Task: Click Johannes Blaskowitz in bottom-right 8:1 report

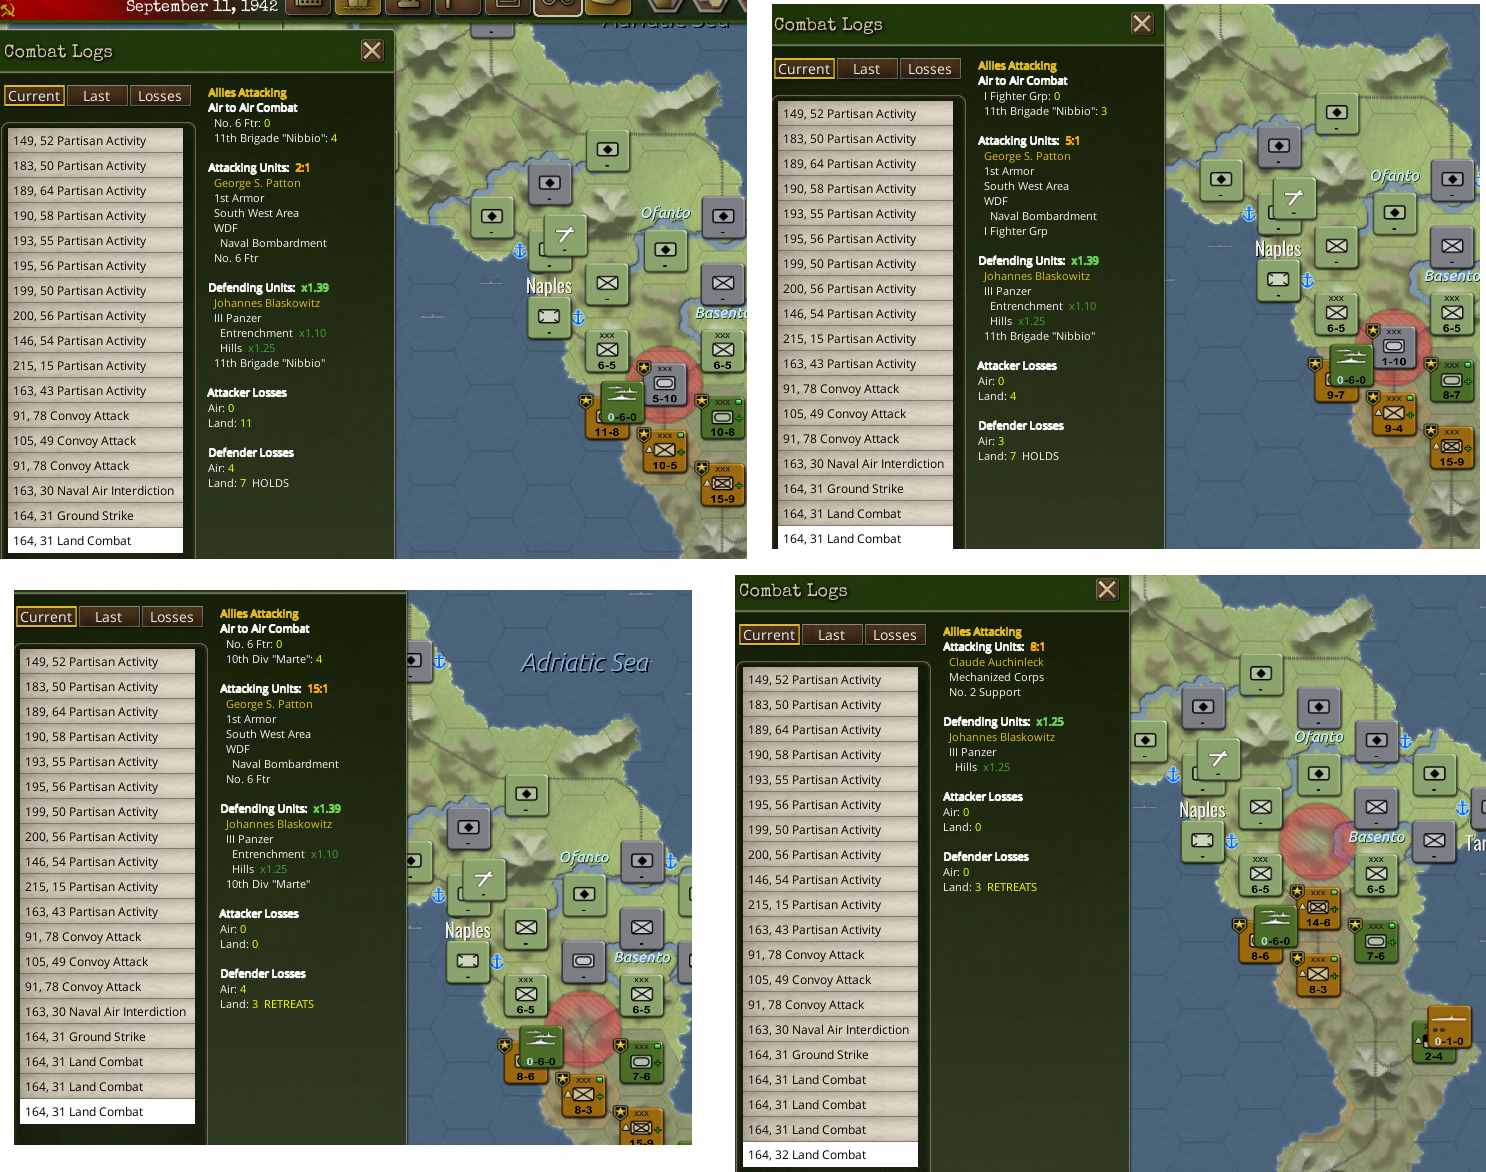Action: point(1002,737)
